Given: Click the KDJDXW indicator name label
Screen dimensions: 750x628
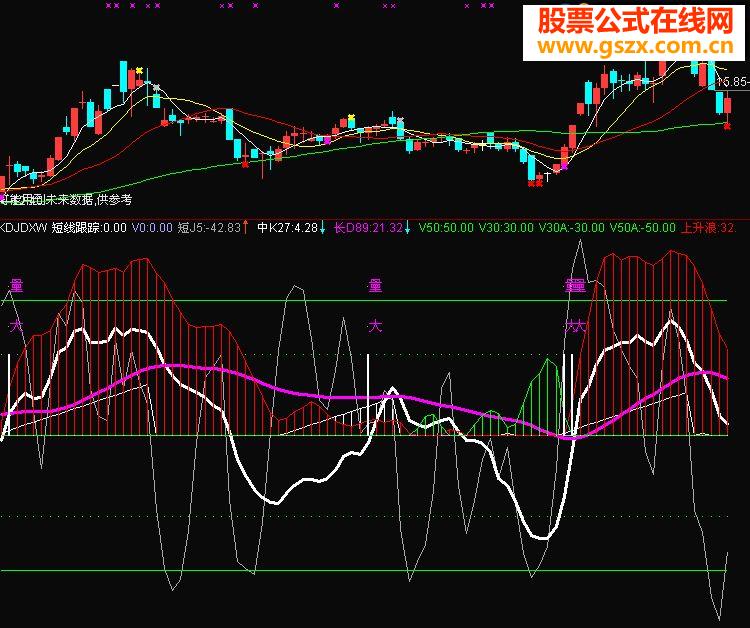Looking at the screenshot, I should pyautogui.click(x=23, y=228).
